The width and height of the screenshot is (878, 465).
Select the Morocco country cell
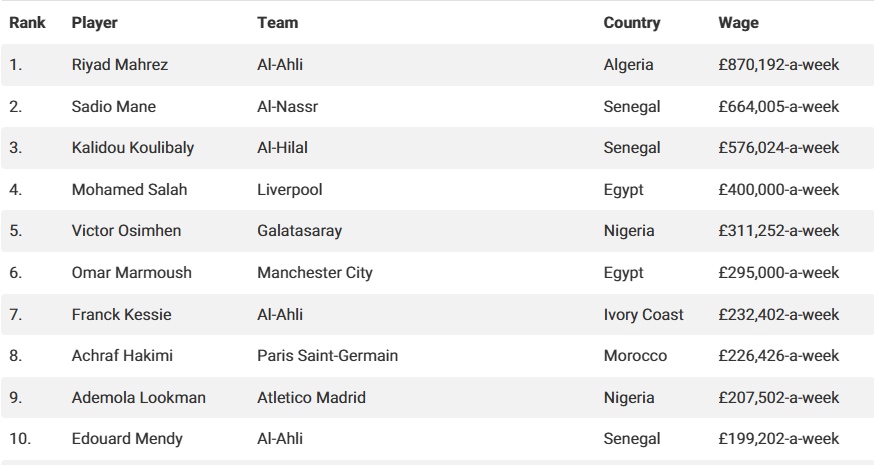tap(633, 356)
